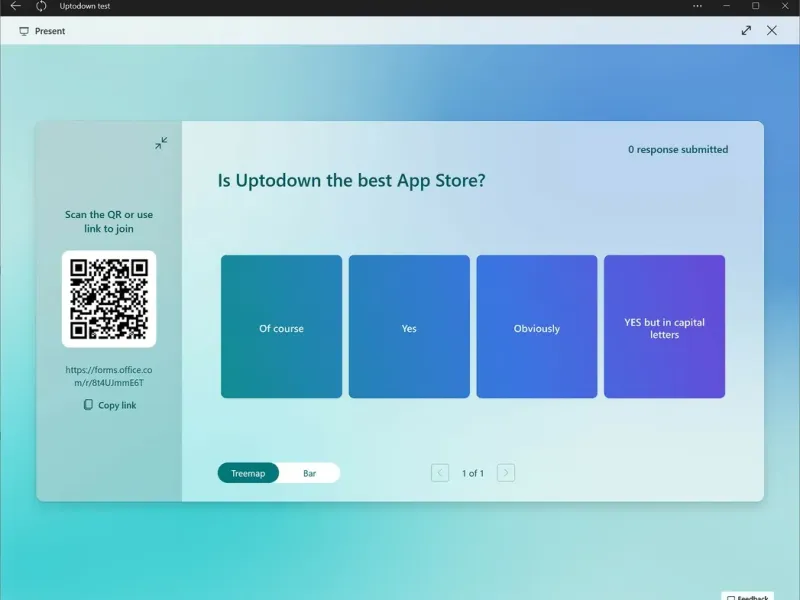Select the 'Yes' answer tile
This screenshot has width=800, height=600.
pyautogui.click(x=409, y=327)
